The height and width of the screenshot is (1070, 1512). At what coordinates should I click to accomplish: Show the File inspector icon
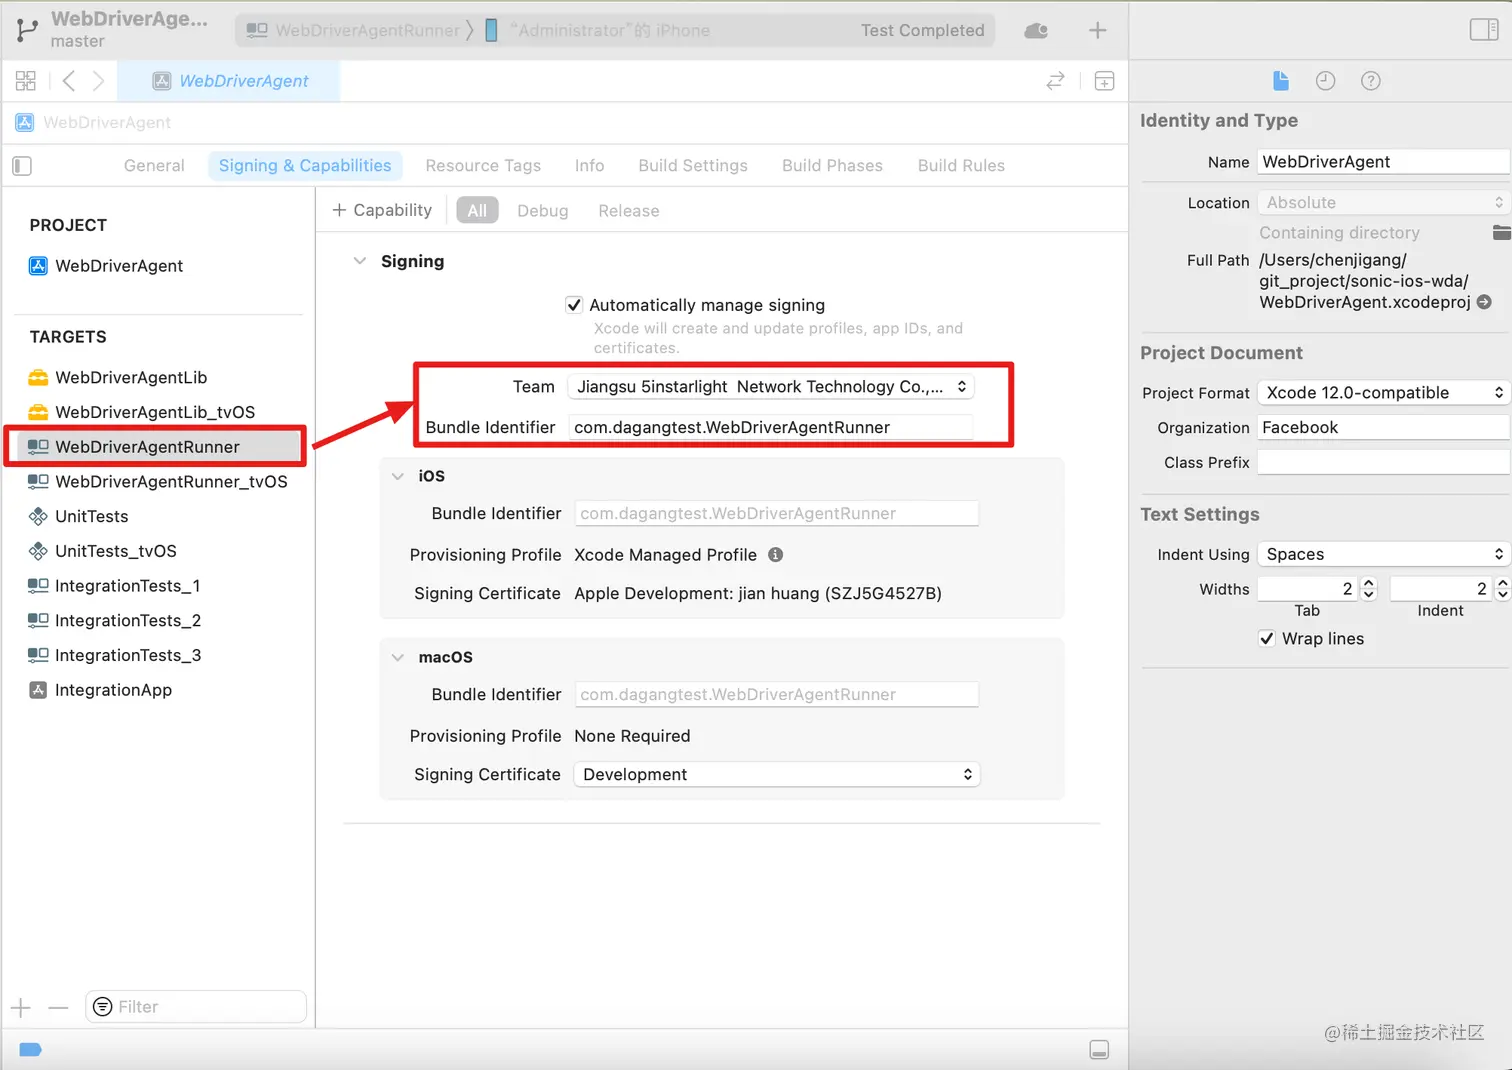pos(1281,81)
